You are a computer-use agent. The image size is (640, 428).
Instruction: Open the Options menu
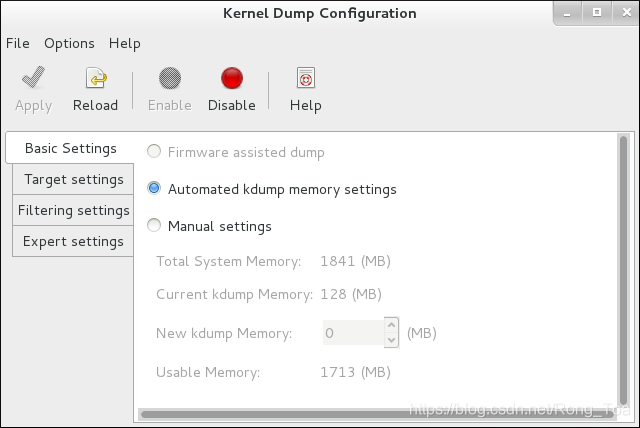(69, 43)
